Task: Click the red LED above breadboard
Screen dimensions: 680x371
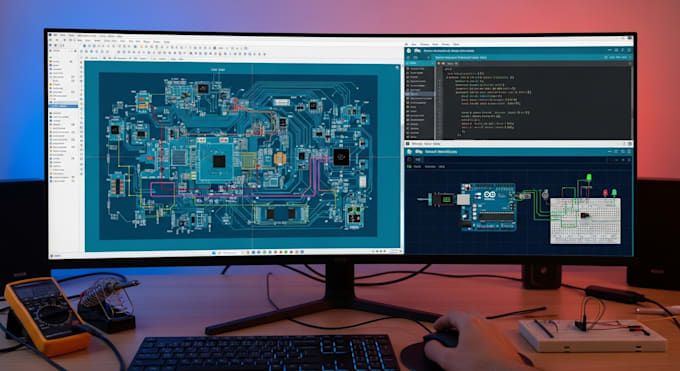Action: click(x=605, y=193)
